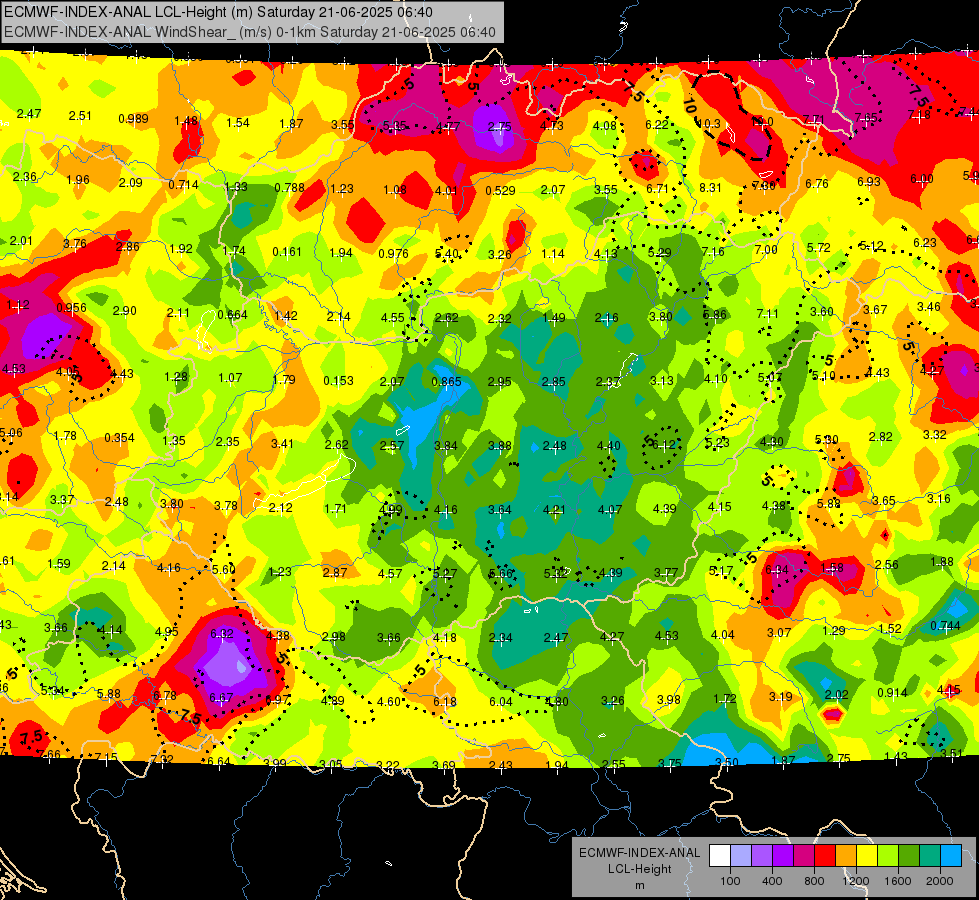Click the 4.53 value below the 4.39 value
This screenshot has height=900, width=979.
(x=666, y=636)
